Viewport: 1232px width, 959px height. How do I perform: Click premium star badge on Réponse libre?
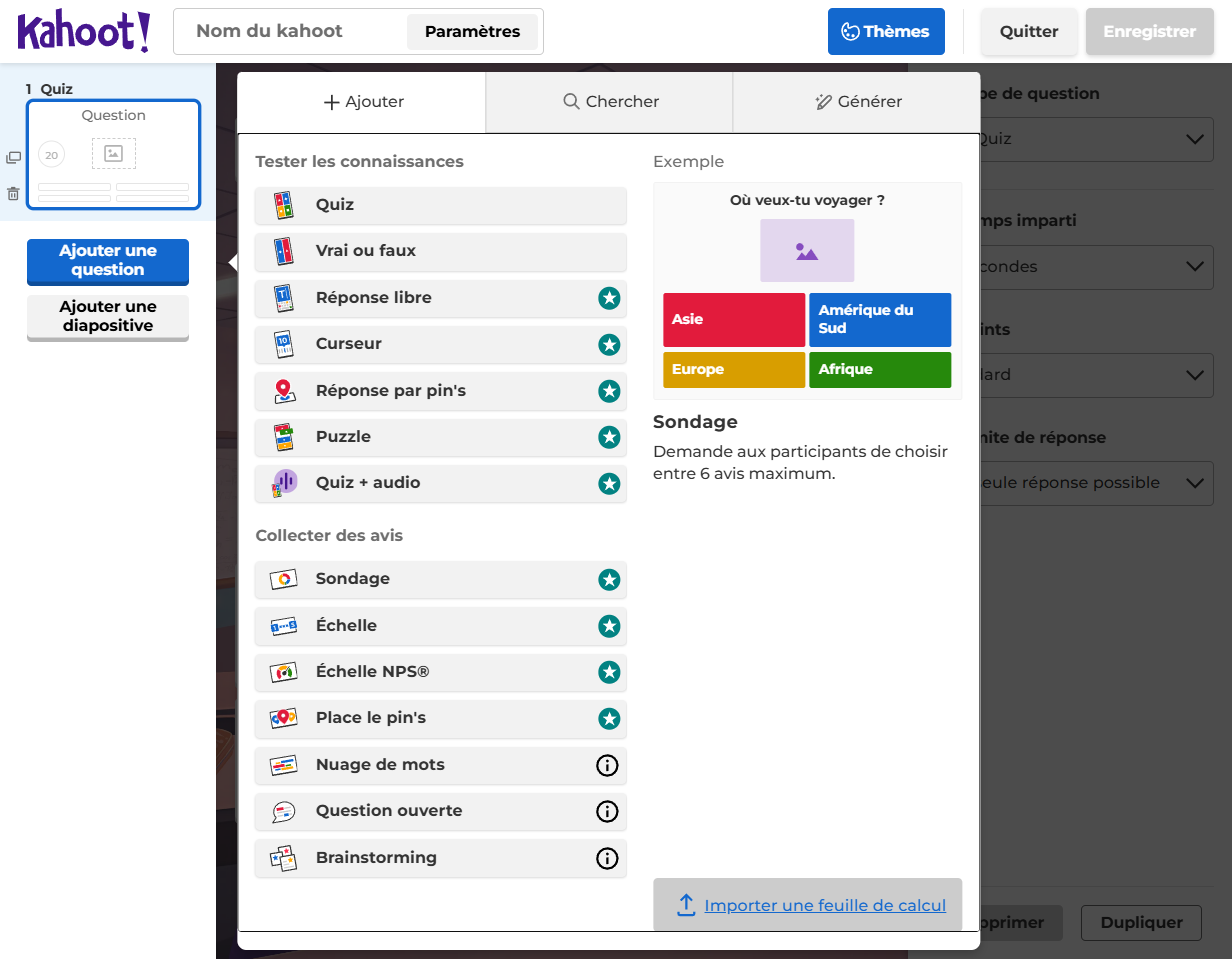[x=609, y=298]
